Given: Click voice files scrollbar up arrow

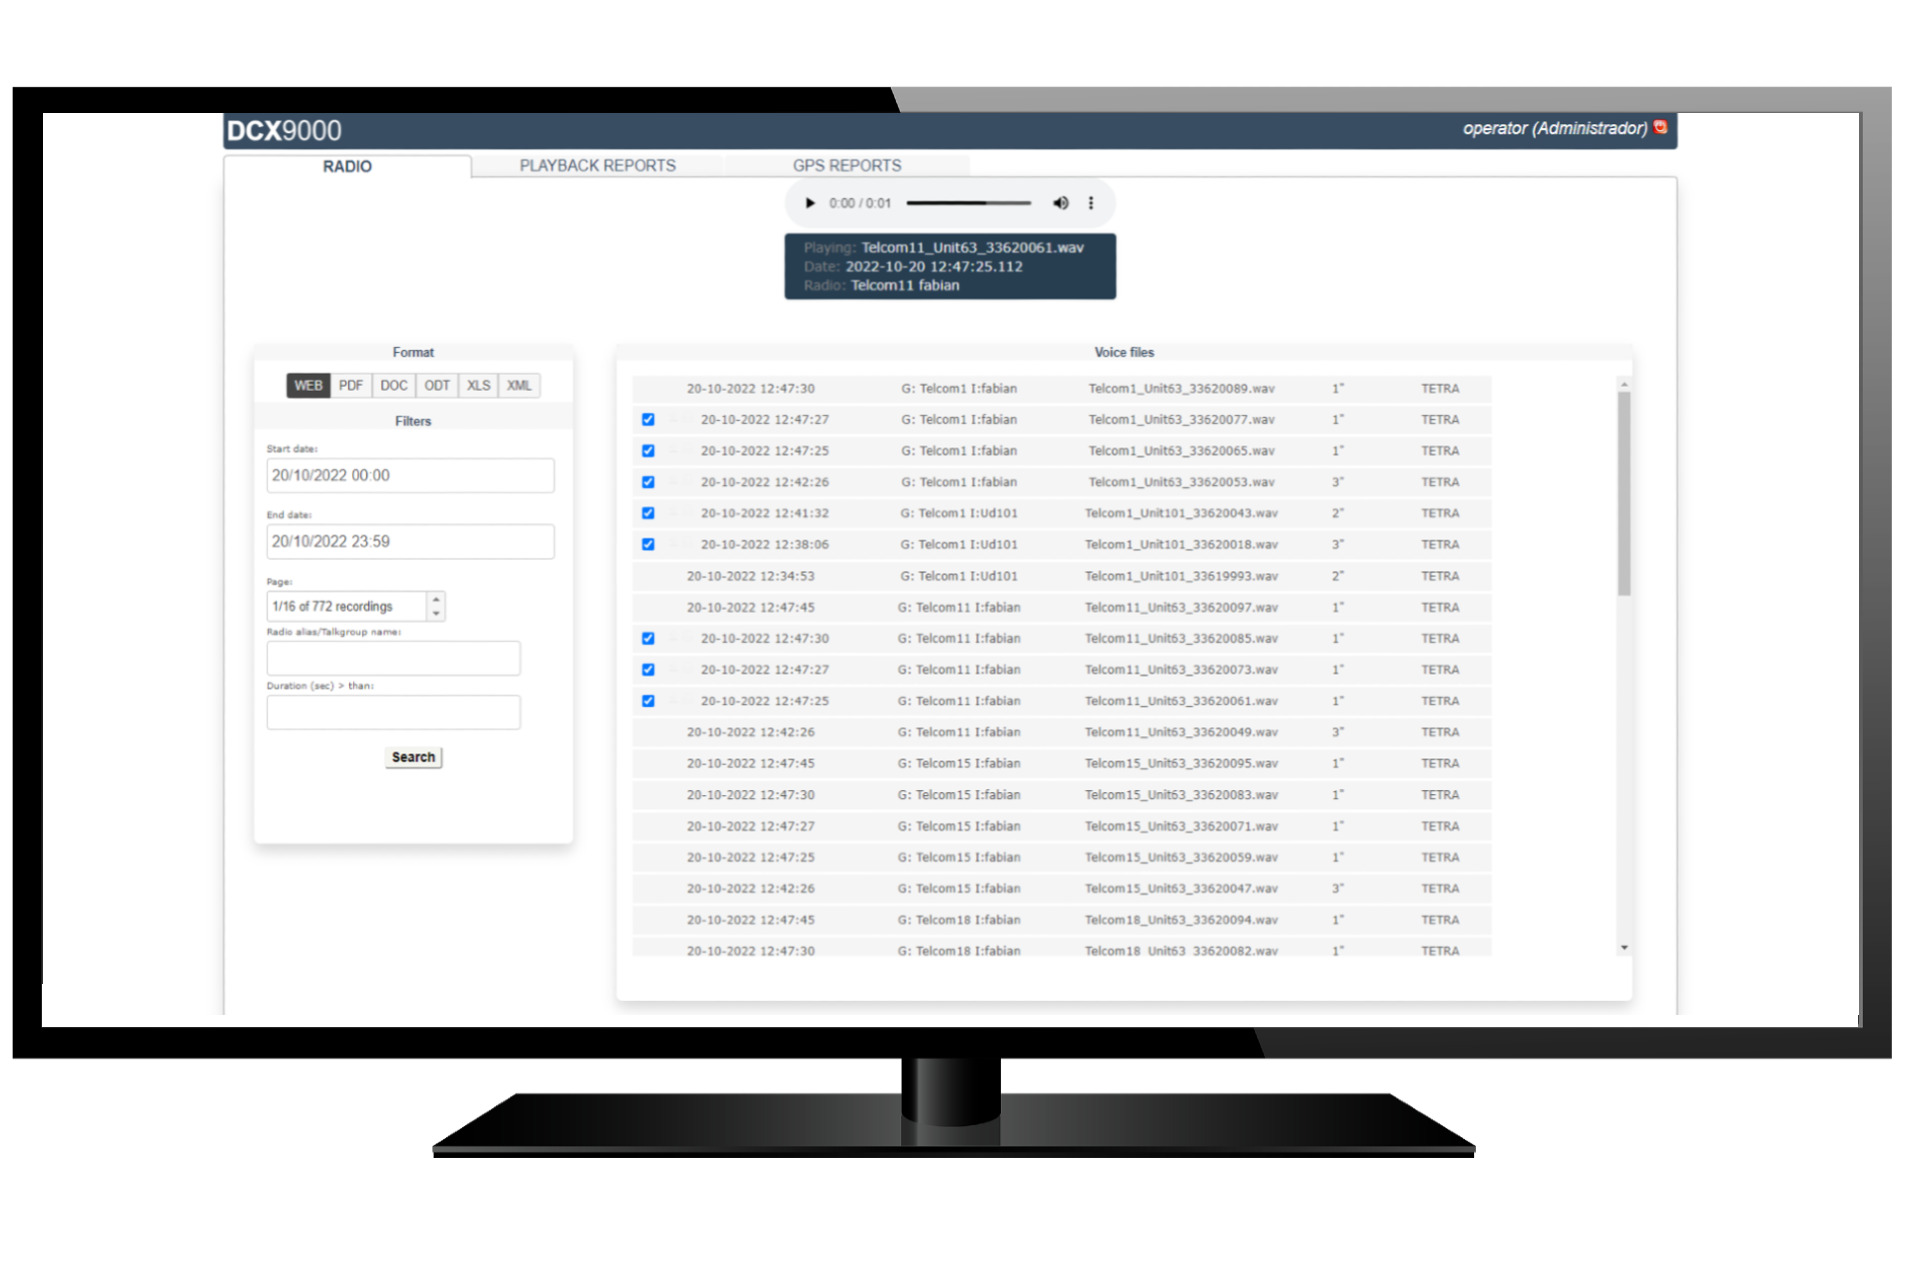Looking at the screenshot, I should tap(1624, 384).
